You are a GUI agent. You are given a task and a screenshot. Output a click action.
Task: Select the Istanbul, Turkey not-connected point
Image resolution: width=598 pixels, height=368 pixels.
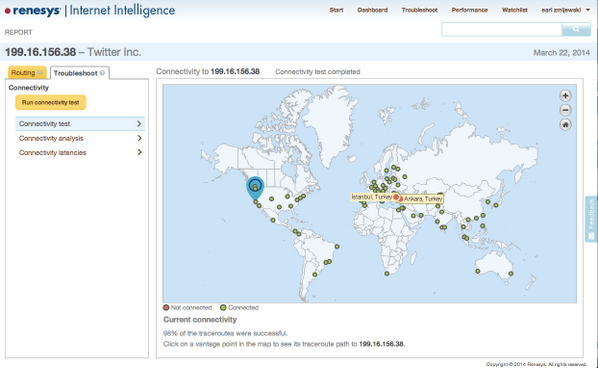point(396,197)
